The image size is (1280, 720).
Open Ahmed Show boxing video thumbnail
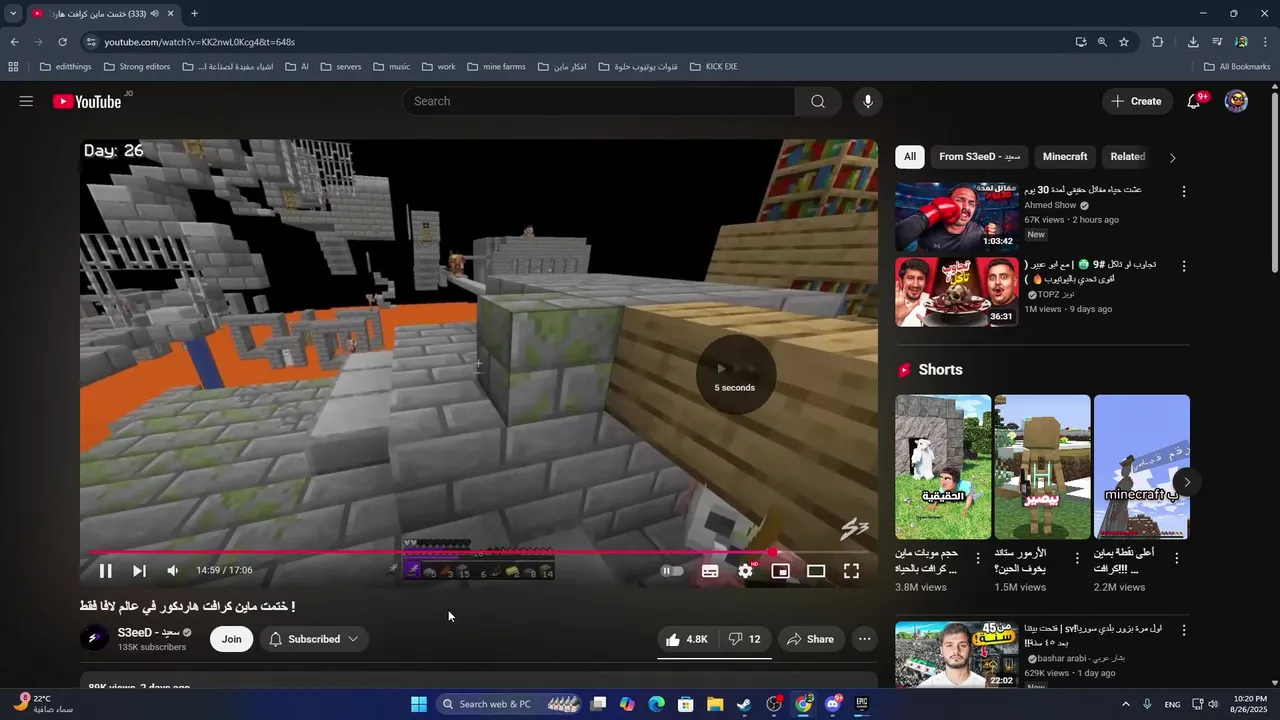click(x=957, y=217)
